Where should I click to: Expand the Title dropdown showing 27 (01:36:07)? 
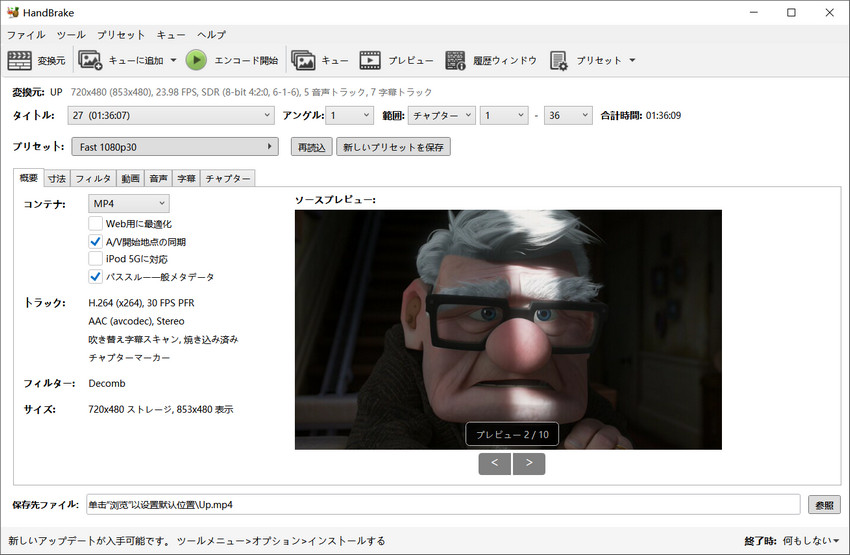point(171,115)
